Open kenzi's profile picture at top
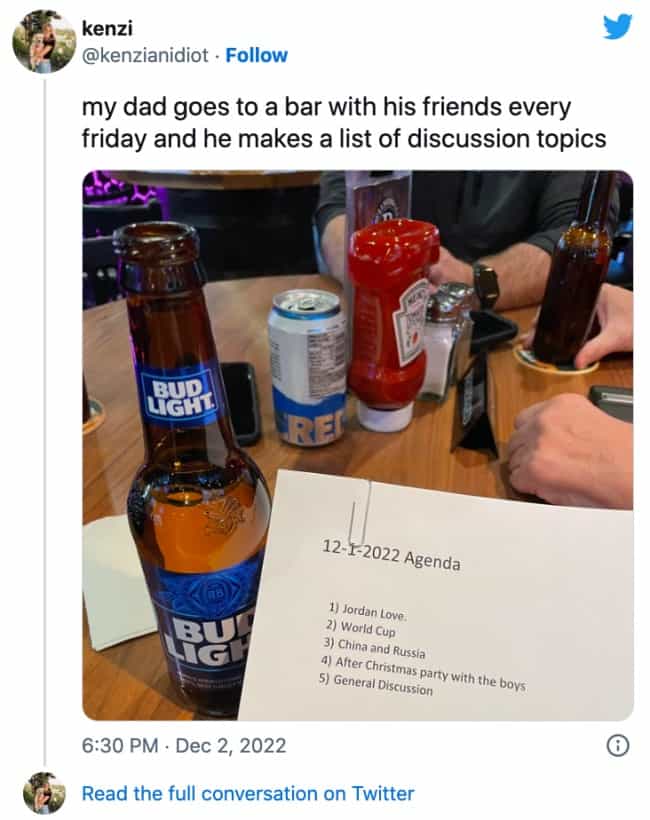 pos(44,41)
